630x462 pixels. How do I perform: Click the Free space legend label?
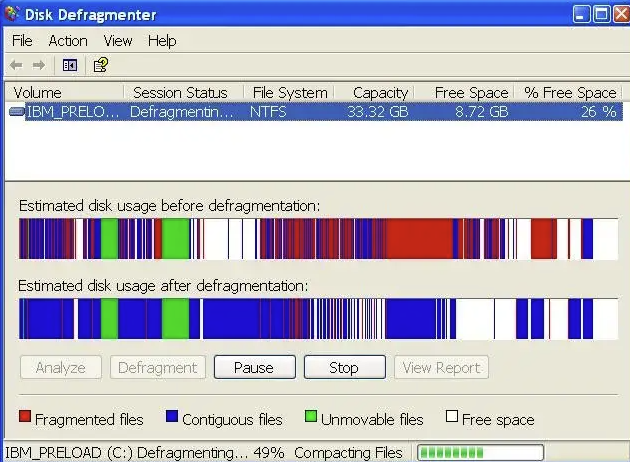[x=498, y=419]
